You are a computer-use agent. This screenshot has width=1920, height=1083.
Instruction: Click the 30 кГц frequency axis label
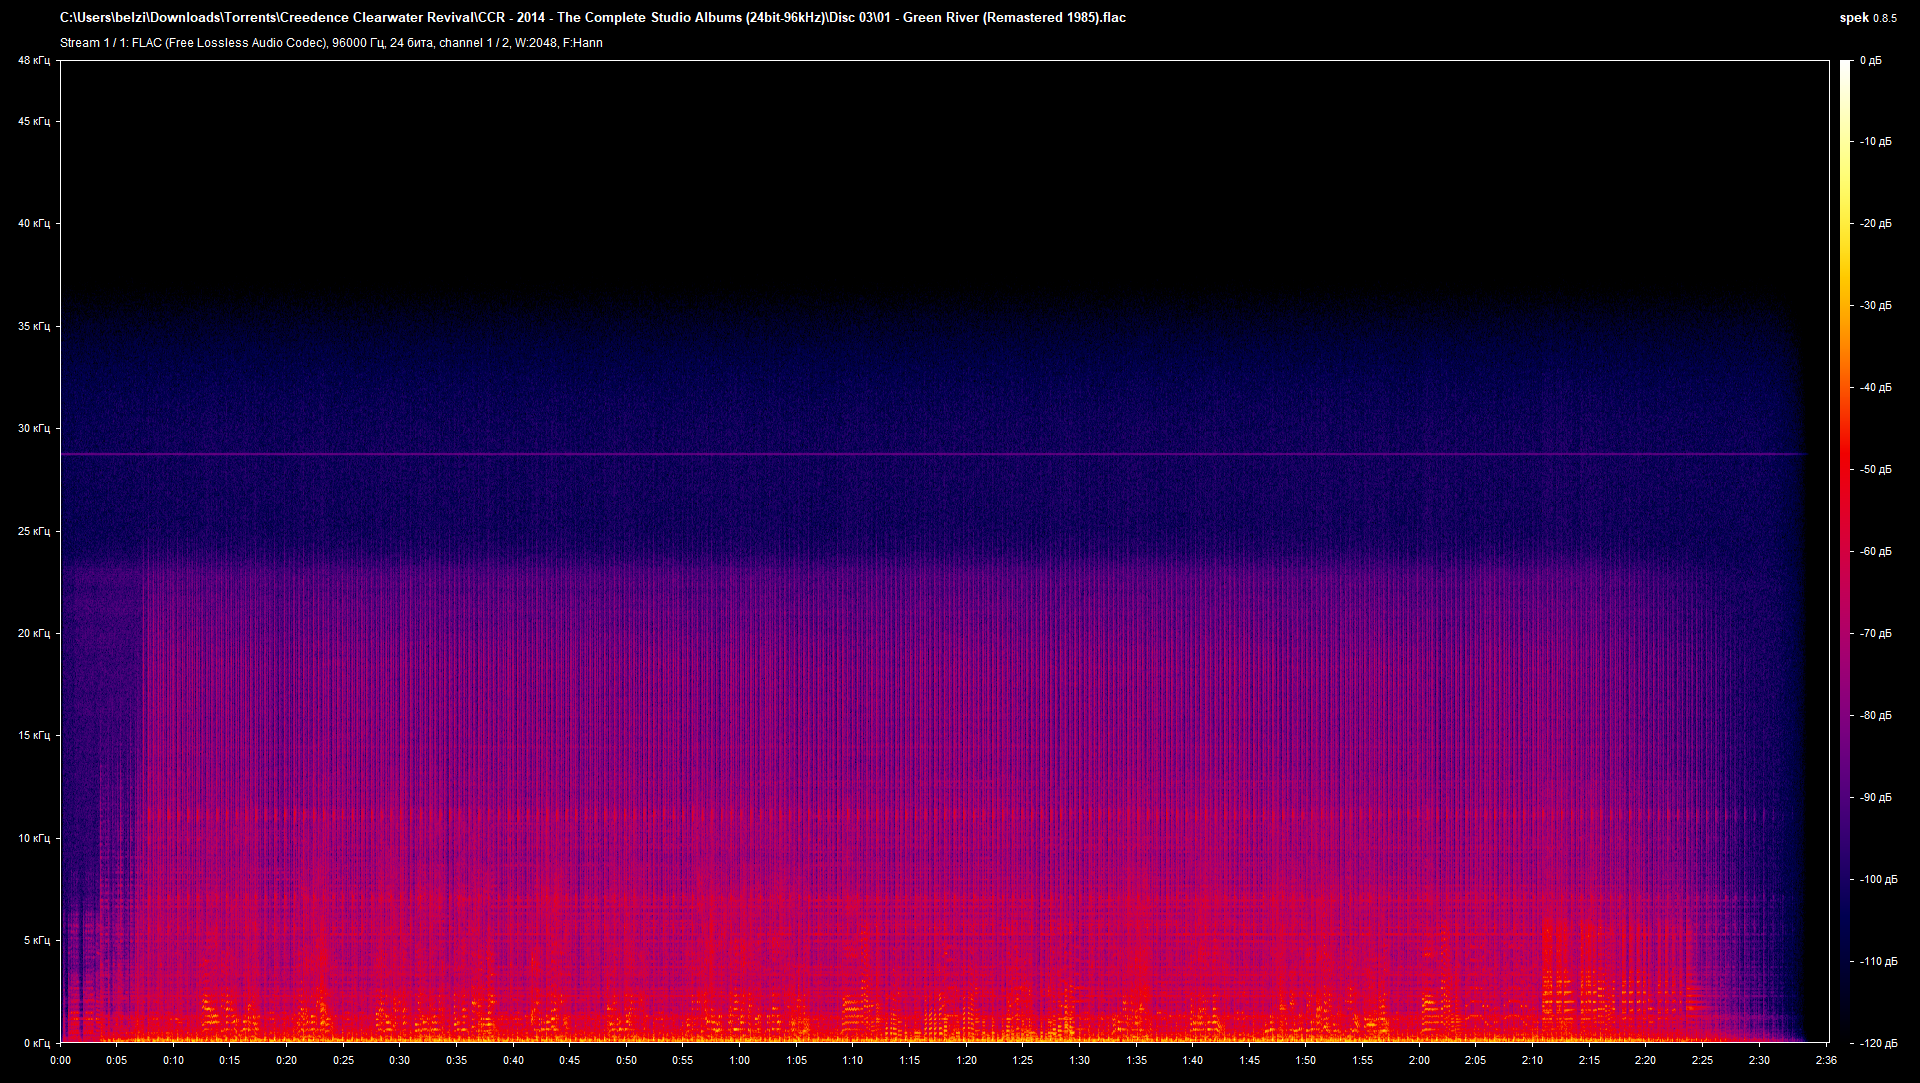pos(33,428)
